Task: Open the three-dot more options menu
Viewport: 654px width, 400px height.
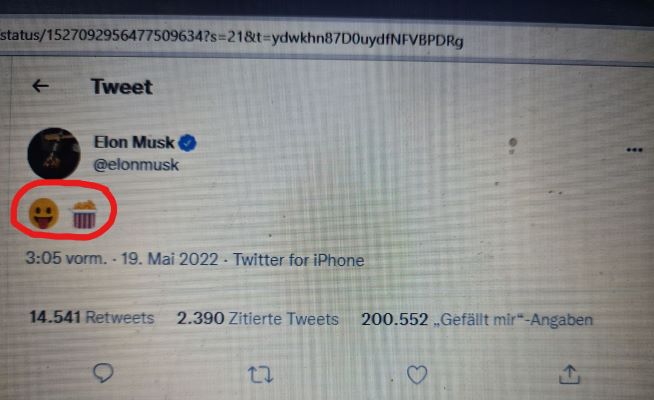Action: (633, 150)
